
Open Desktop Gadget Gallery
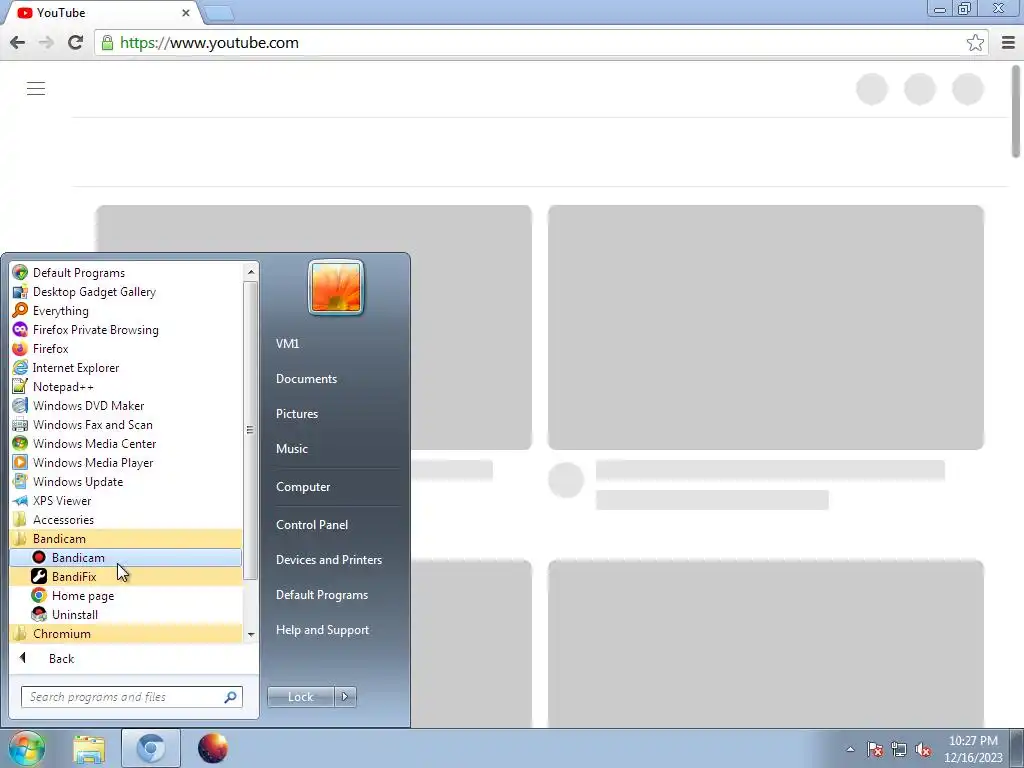pos(125,291)
